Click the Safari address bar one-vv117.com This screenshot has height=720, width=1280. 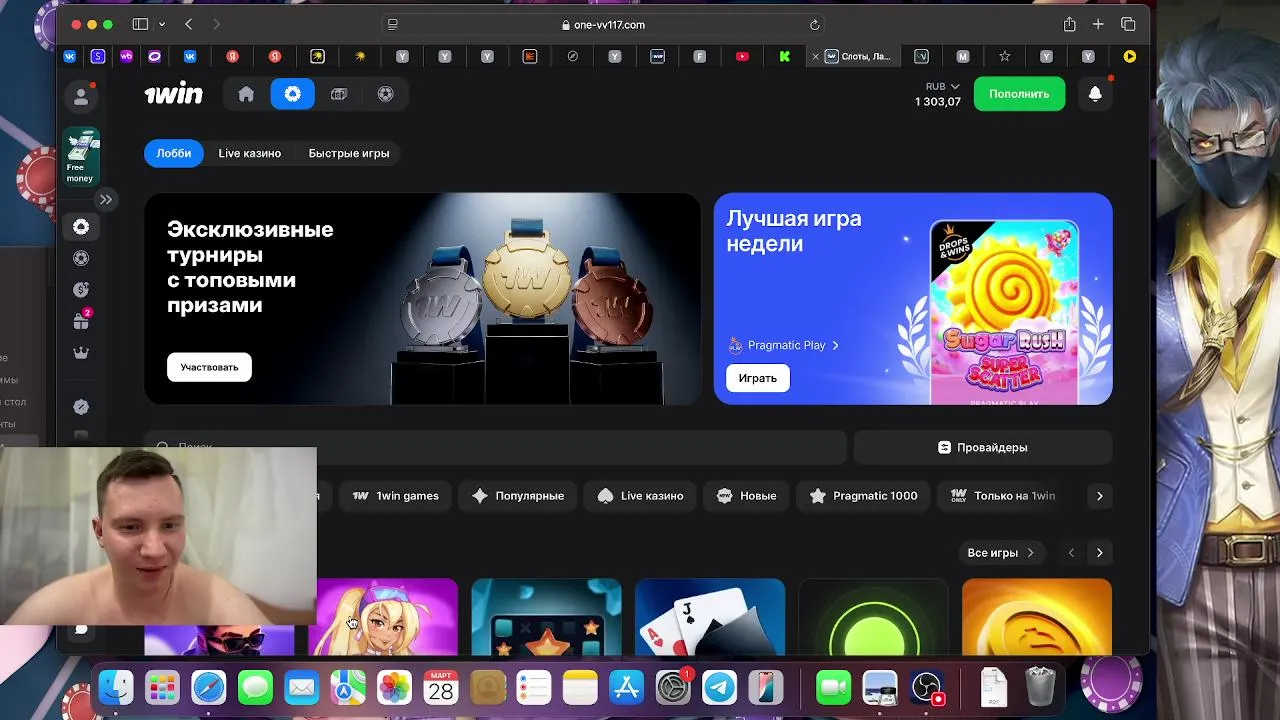point(604,25)
